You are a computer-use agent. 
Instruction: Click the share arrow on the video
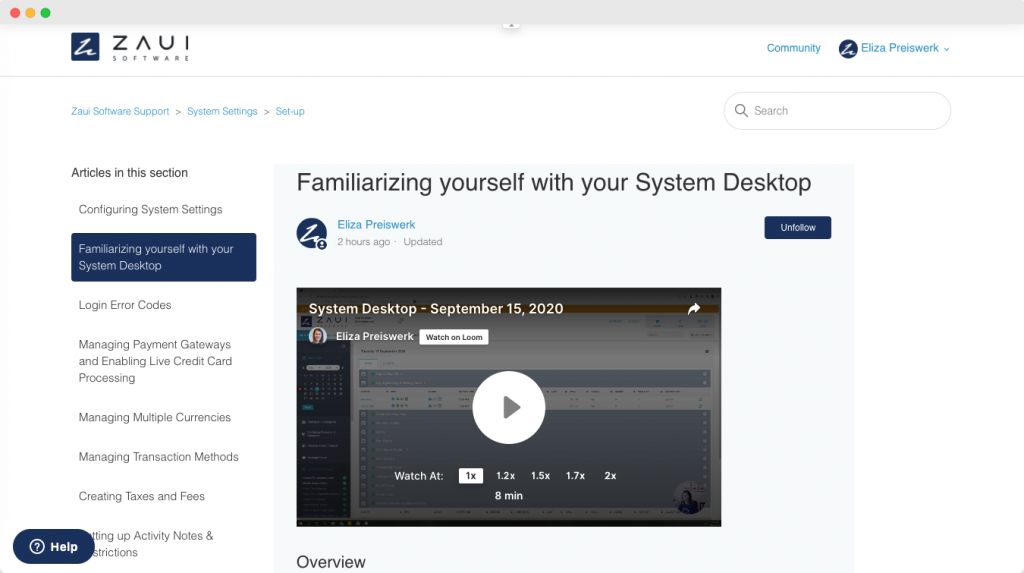[694, 308]
